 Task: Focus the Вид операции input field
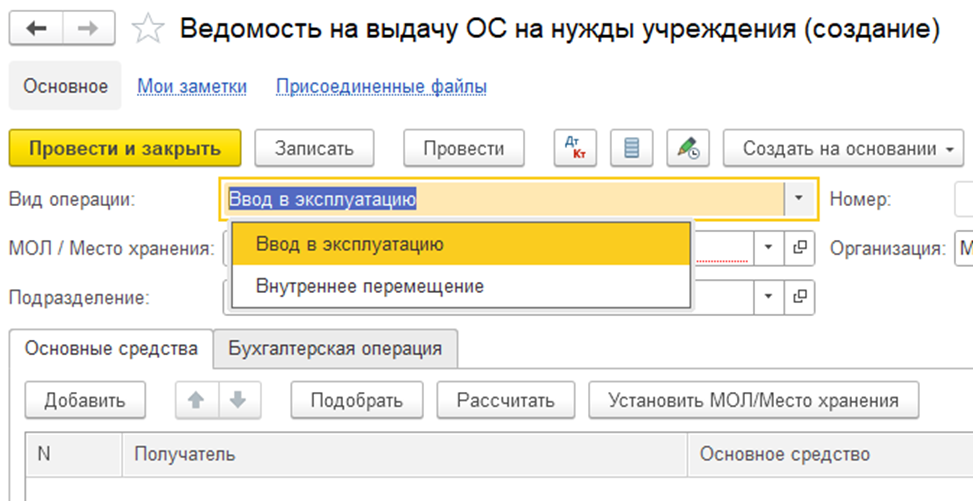[503, 199]
